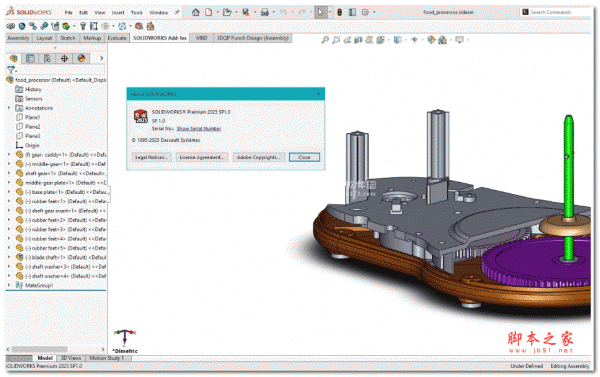Open the File menu
Image resolution: width=600 pixels, height=377 pixels.
(68, 13)
